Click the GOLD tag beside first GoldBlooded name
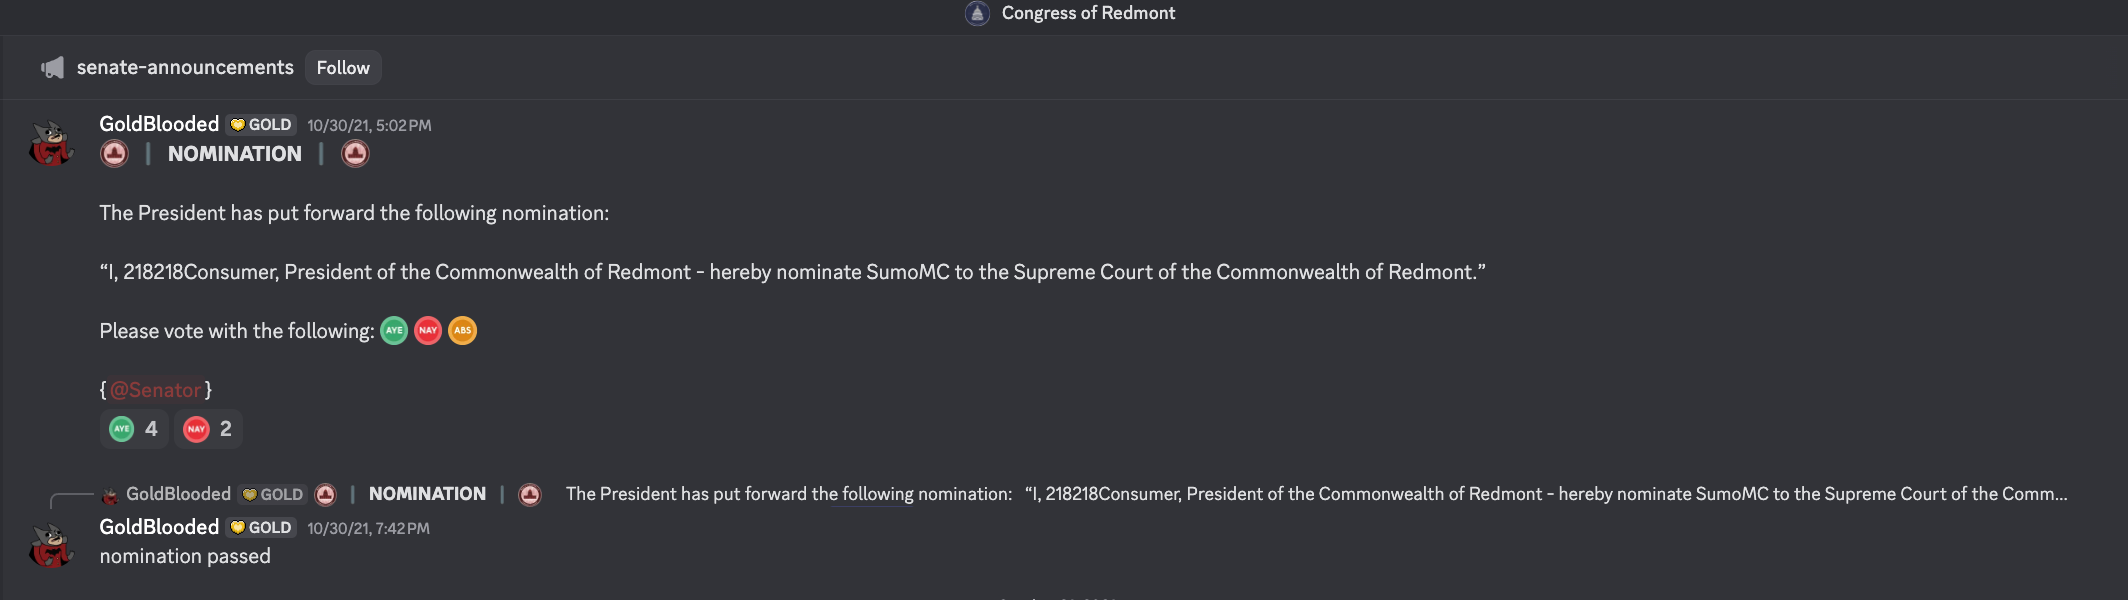Image resolution: width=2128 pixels, height=600 pixels. point(261,124)
